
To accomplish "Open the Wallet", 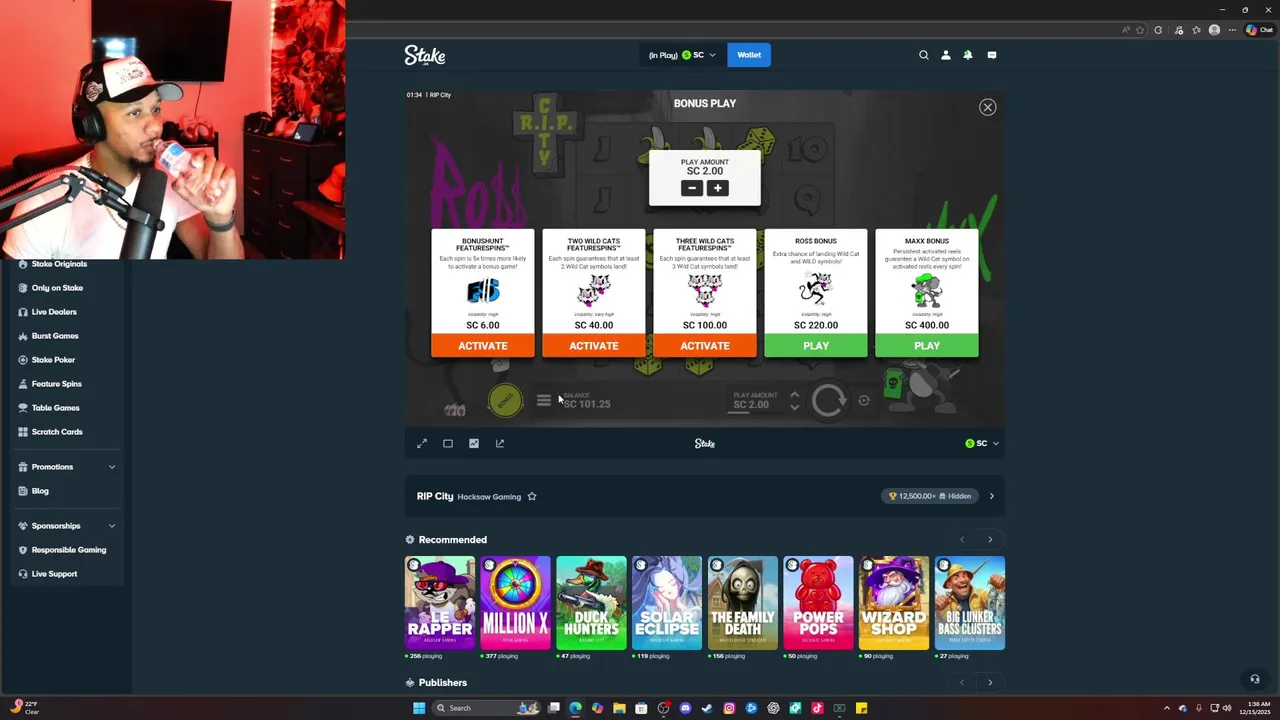I will tap(749, 55).
